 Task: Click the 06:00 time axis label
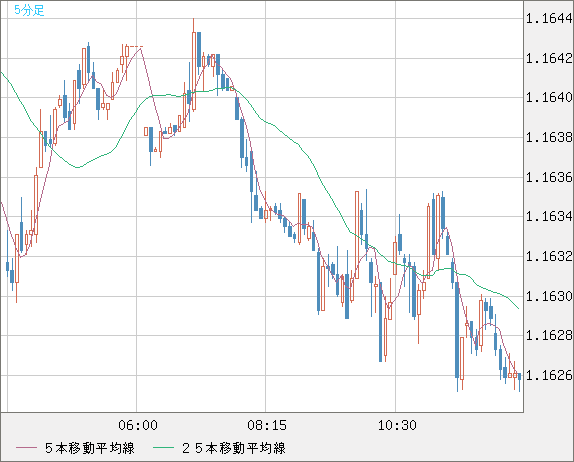point(138,425)
